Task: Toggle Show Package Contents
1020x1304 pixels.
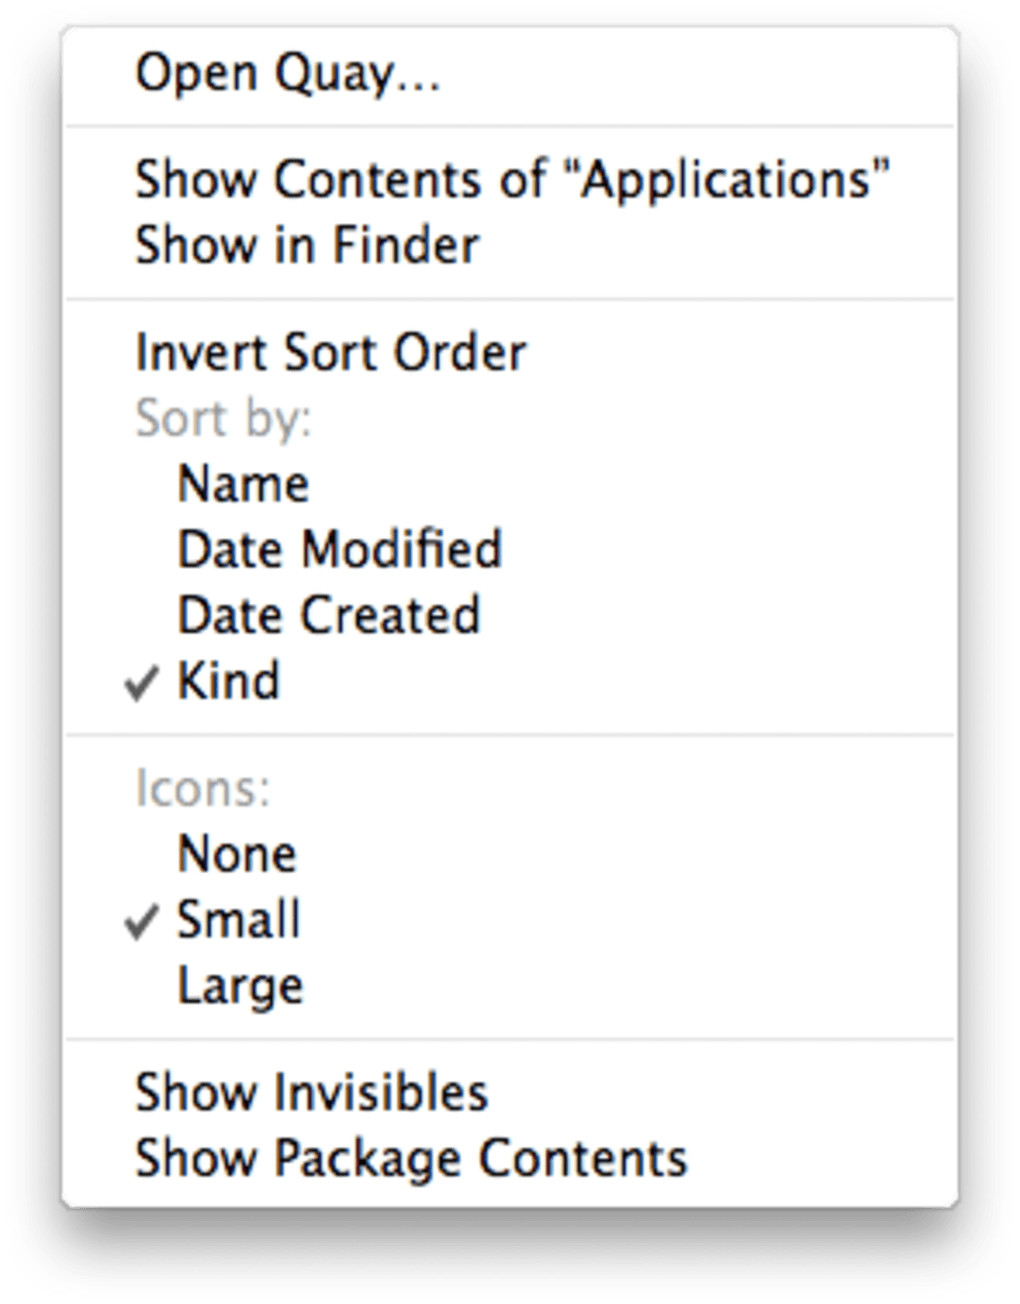Action: (411, 1159)
